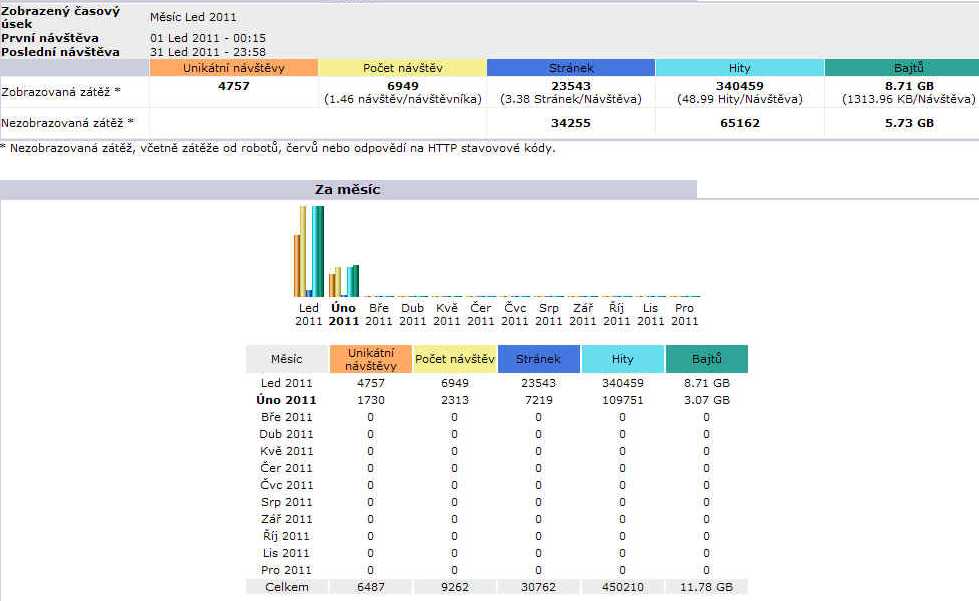Click the 'Poslední návštěva' label
This screenshot has height=601, width=979.
[61, 52]
